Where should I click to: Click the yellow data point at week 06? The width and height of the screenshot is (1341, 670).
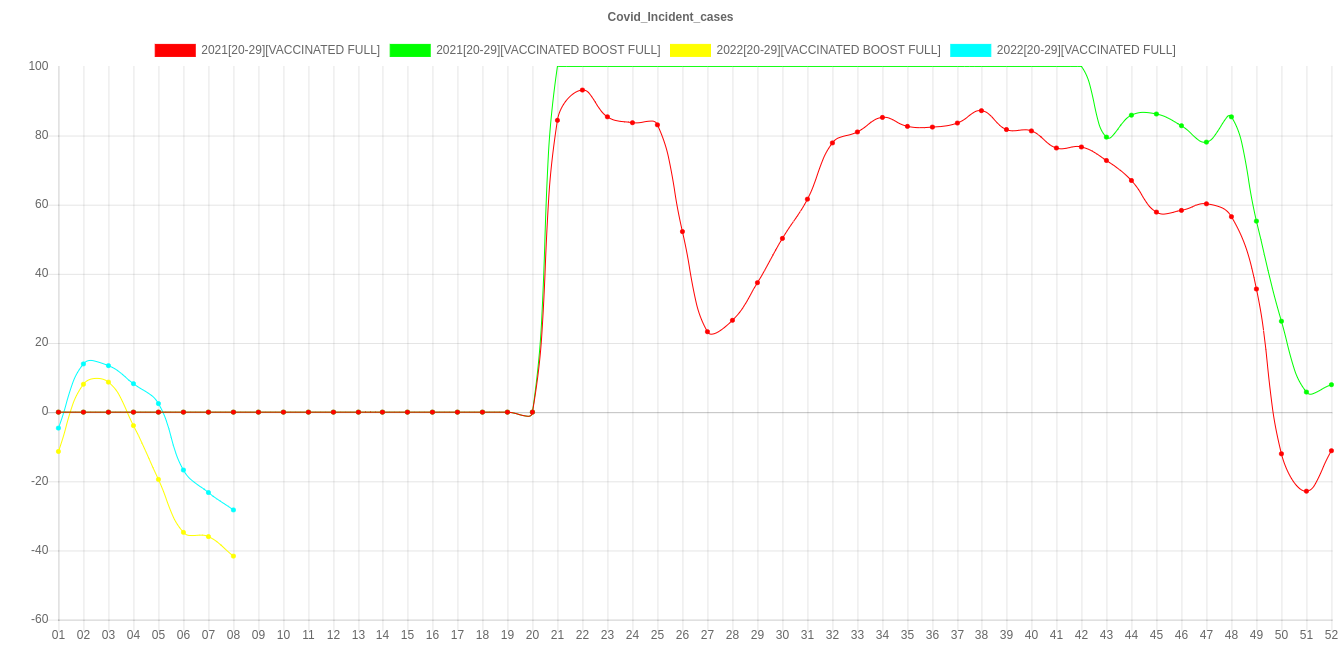[x=183, y=532]
